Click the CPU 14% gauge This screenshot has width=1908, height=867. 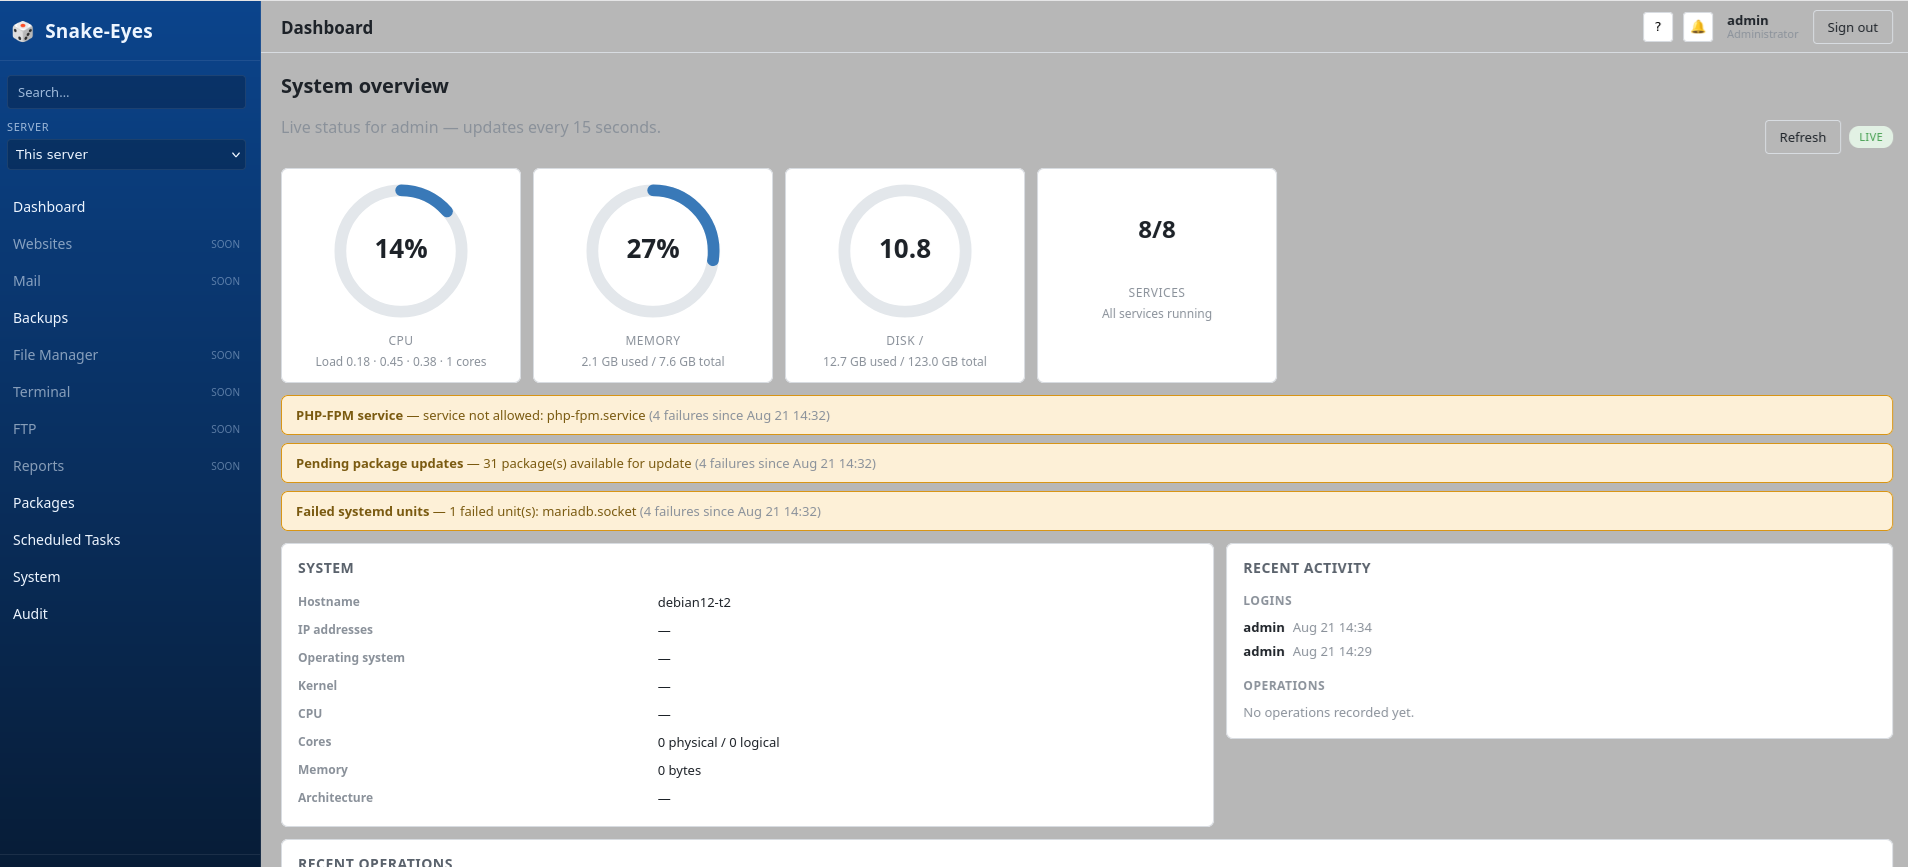[x=401, y=250]
